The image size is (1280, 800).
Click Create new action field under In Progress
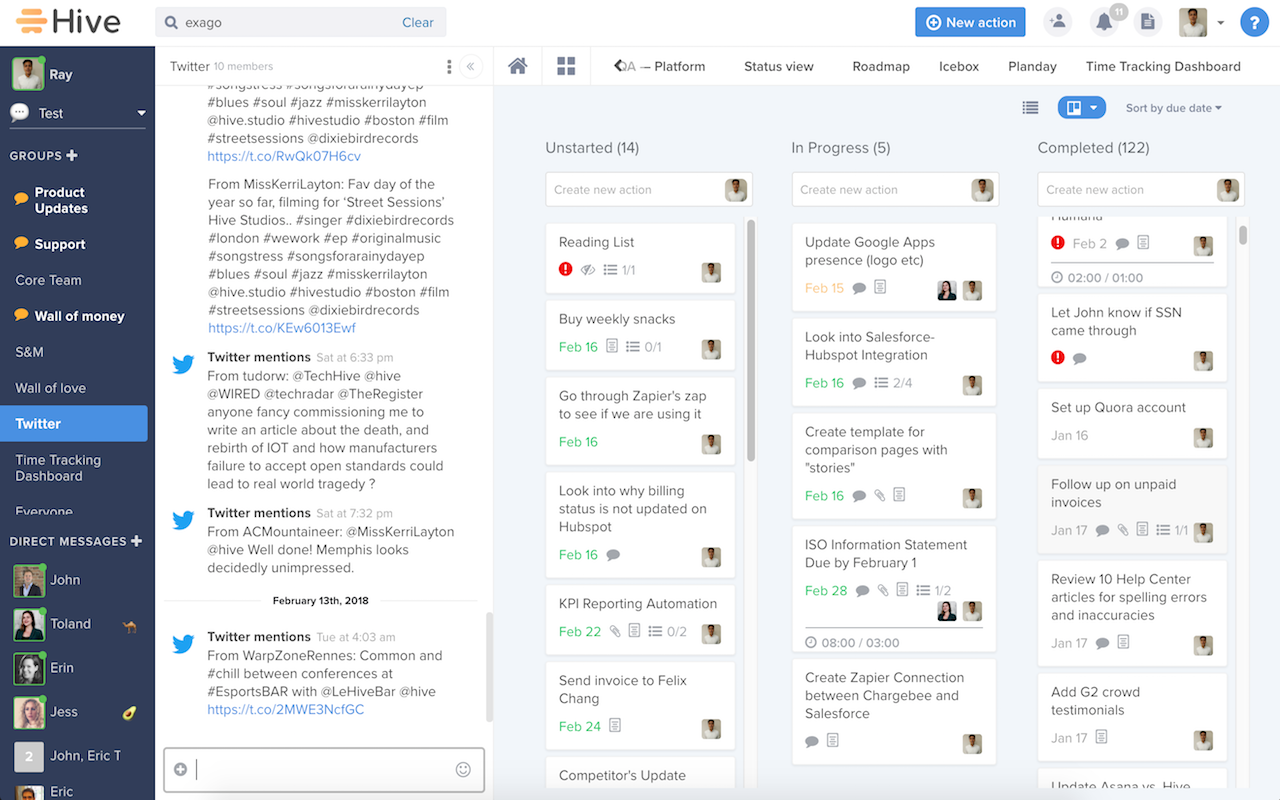click(x=880, y=190)
